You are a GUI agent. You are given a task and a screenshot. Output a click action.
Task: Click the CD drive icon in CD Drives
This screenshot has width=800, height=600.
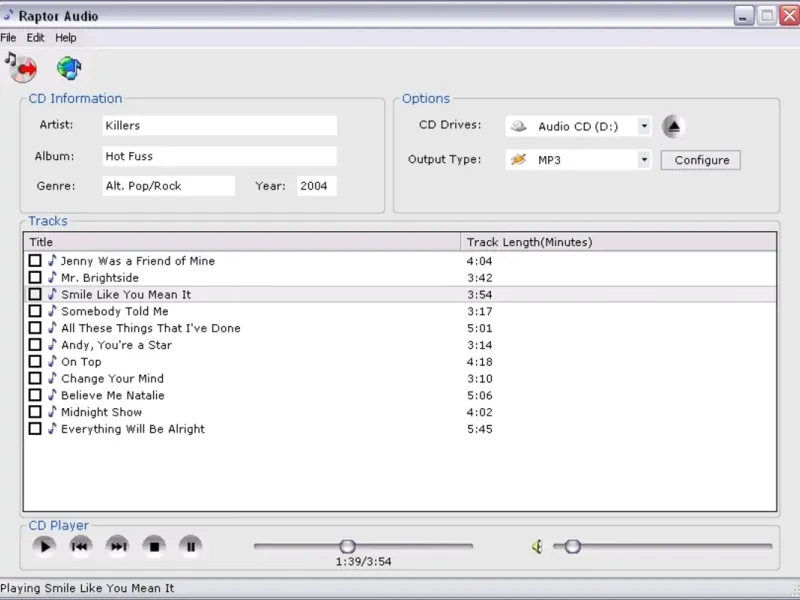click(x=518, y=126)
